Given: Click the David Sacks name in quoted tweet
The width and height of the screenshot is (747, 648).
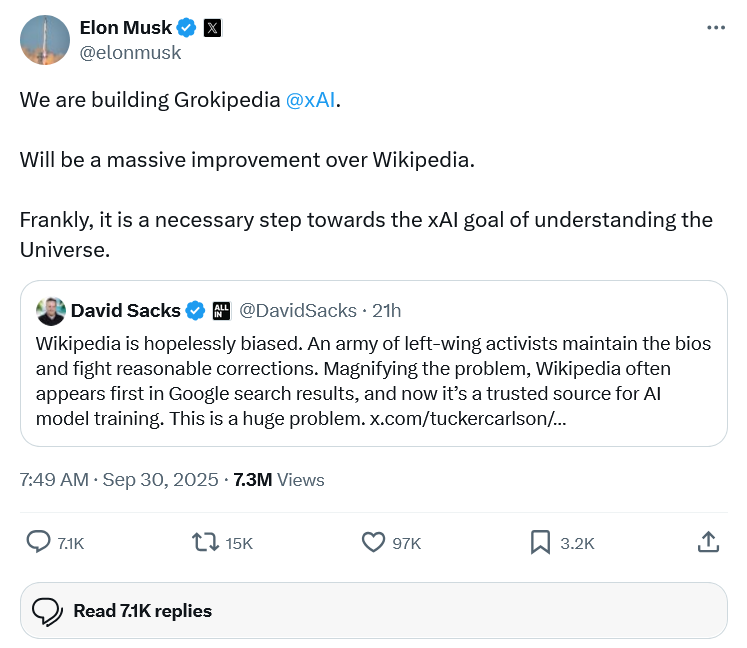Looking at the screenshot, I should click(125, 310).
